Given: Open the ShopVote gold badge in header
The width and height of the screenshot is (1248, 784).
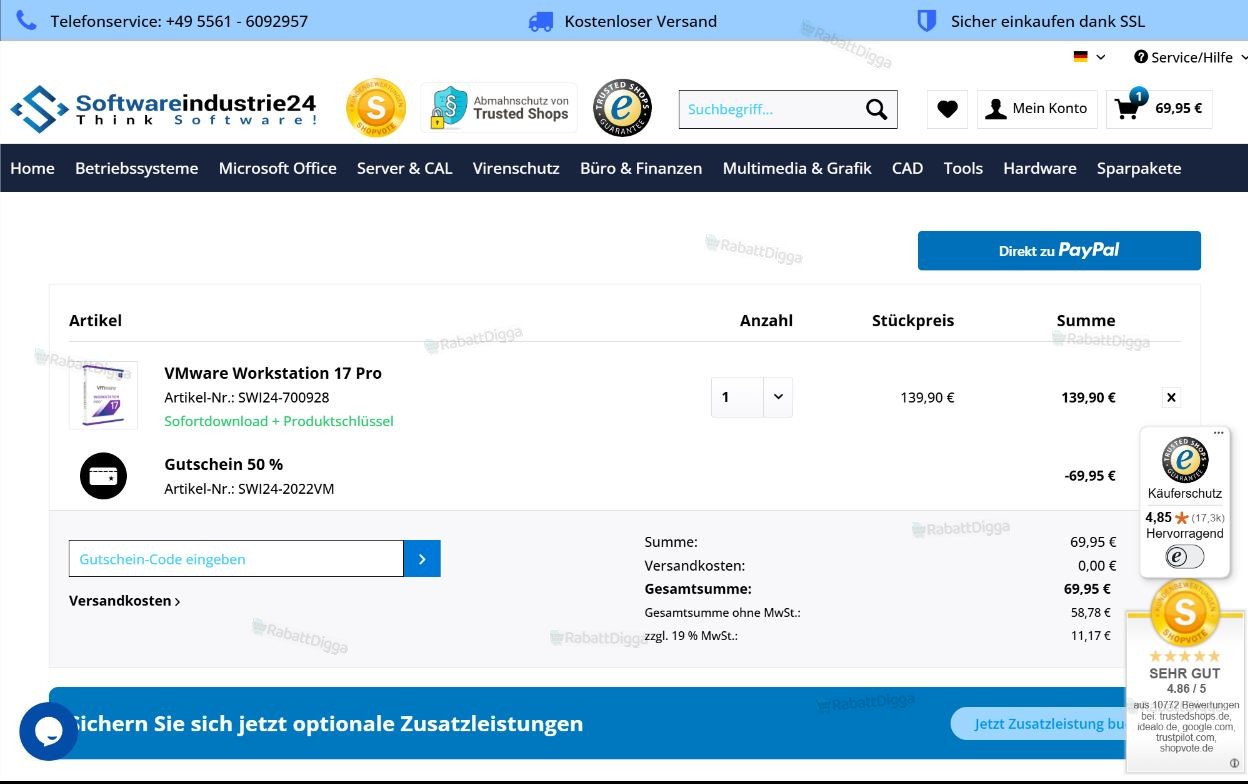Looking at the screenshot, I should click(x=376, y=108).
